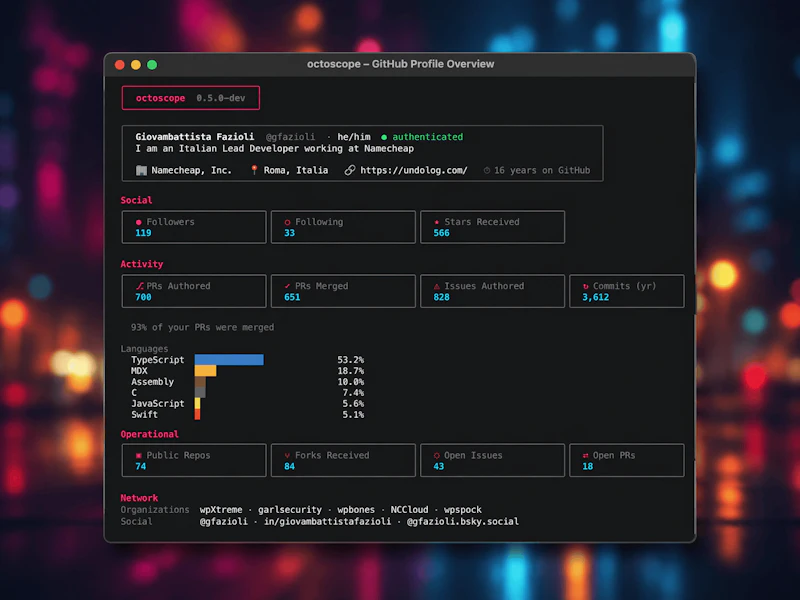Click the PRs Merged checkmark icon
Image resolution: width=800 pixels, height=600 pixels.
click(x=287, y=286)
